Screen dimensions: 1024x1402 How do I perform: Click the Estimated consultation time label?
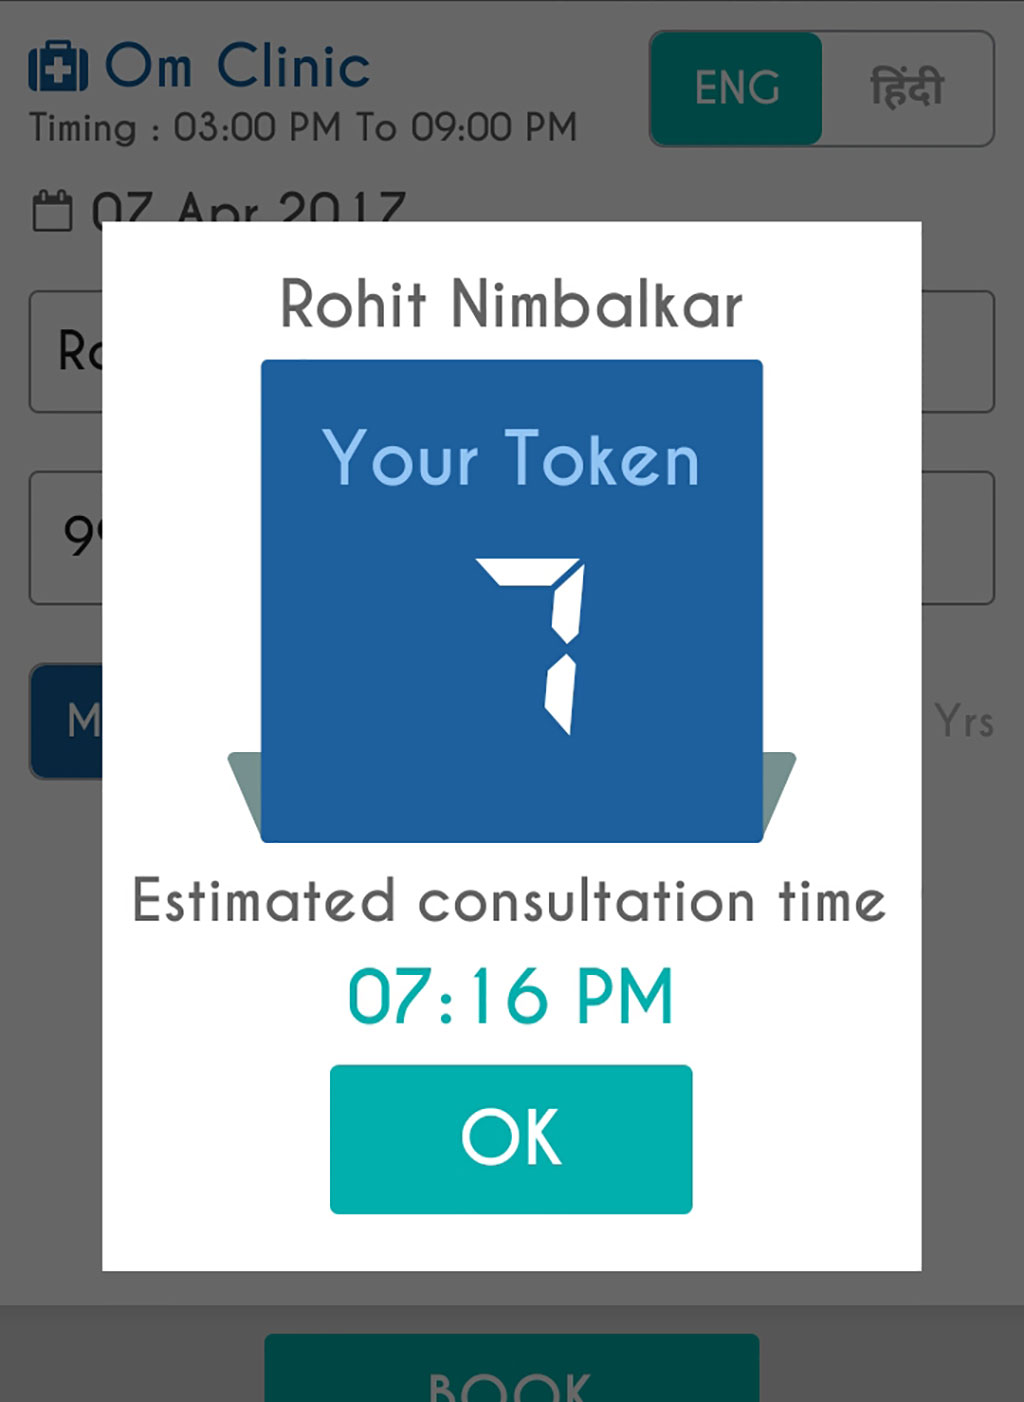click(x=509, y=900)
